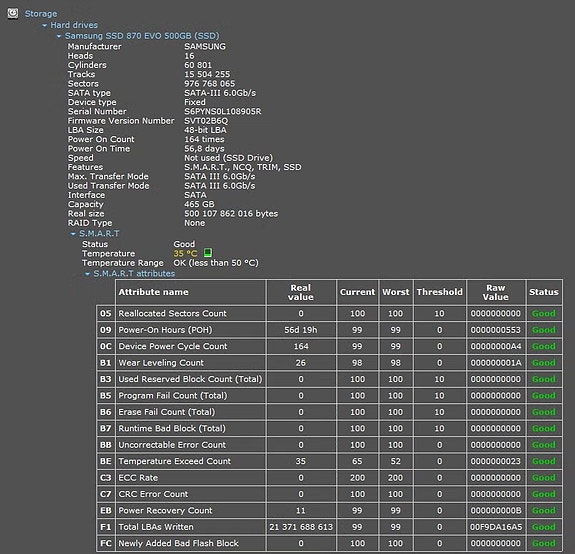Click the 56d 19h real value cell
The image size is (575, 554).
(x=301, y=330)
